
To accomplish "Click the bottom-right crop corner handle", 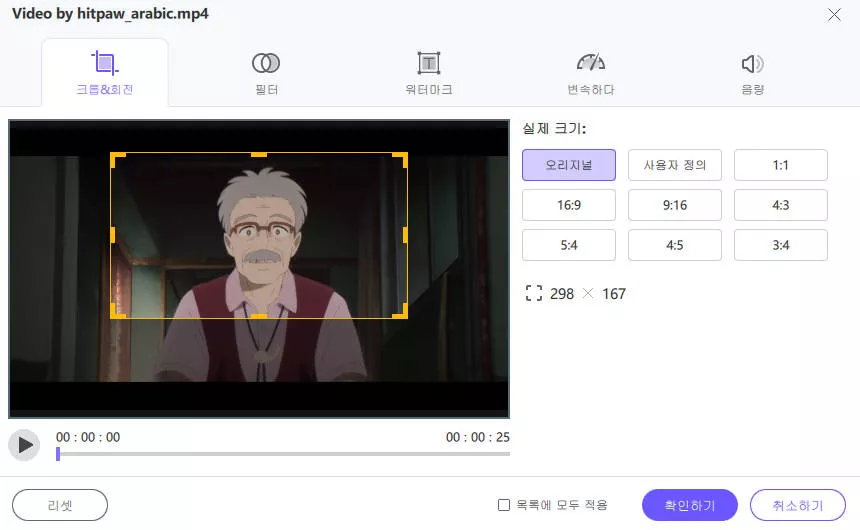I will 401,312.
